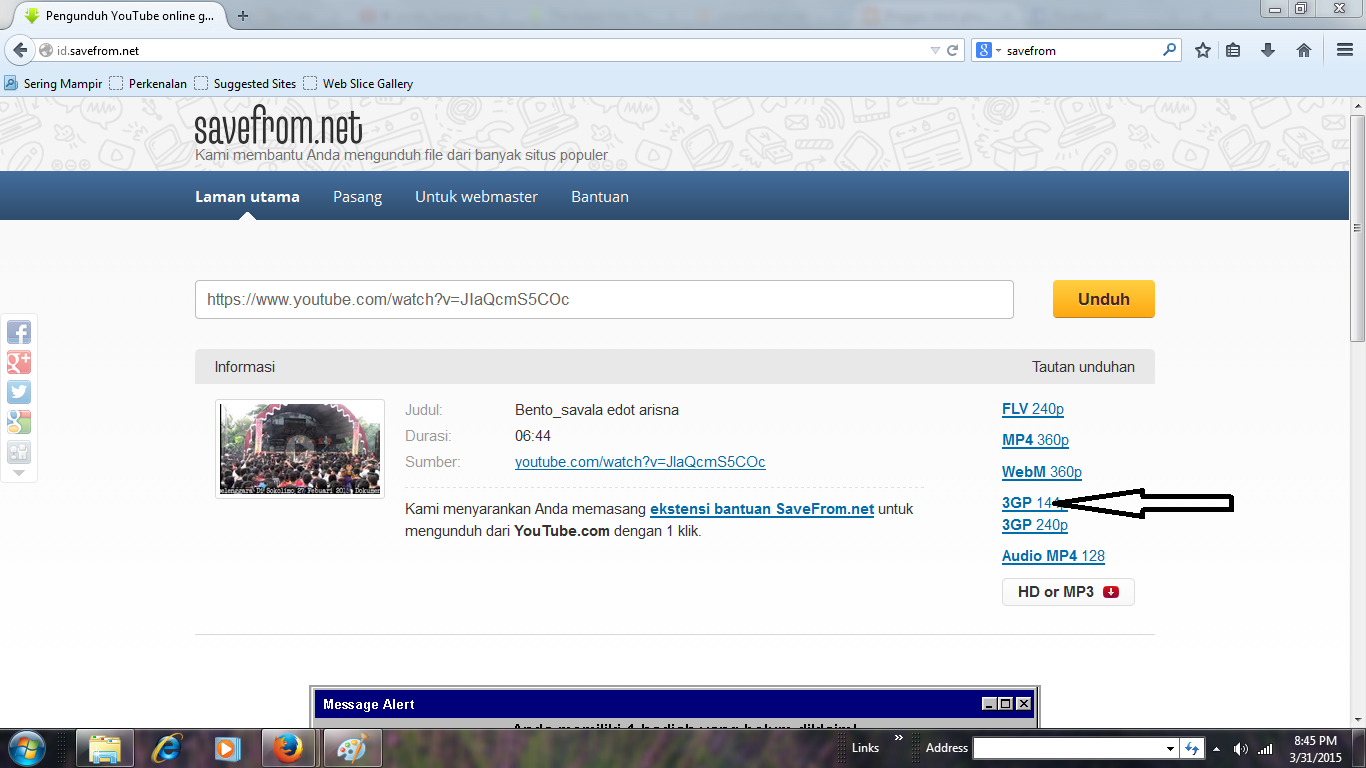Download the WebM 360p link

(x=1042, y=472)
